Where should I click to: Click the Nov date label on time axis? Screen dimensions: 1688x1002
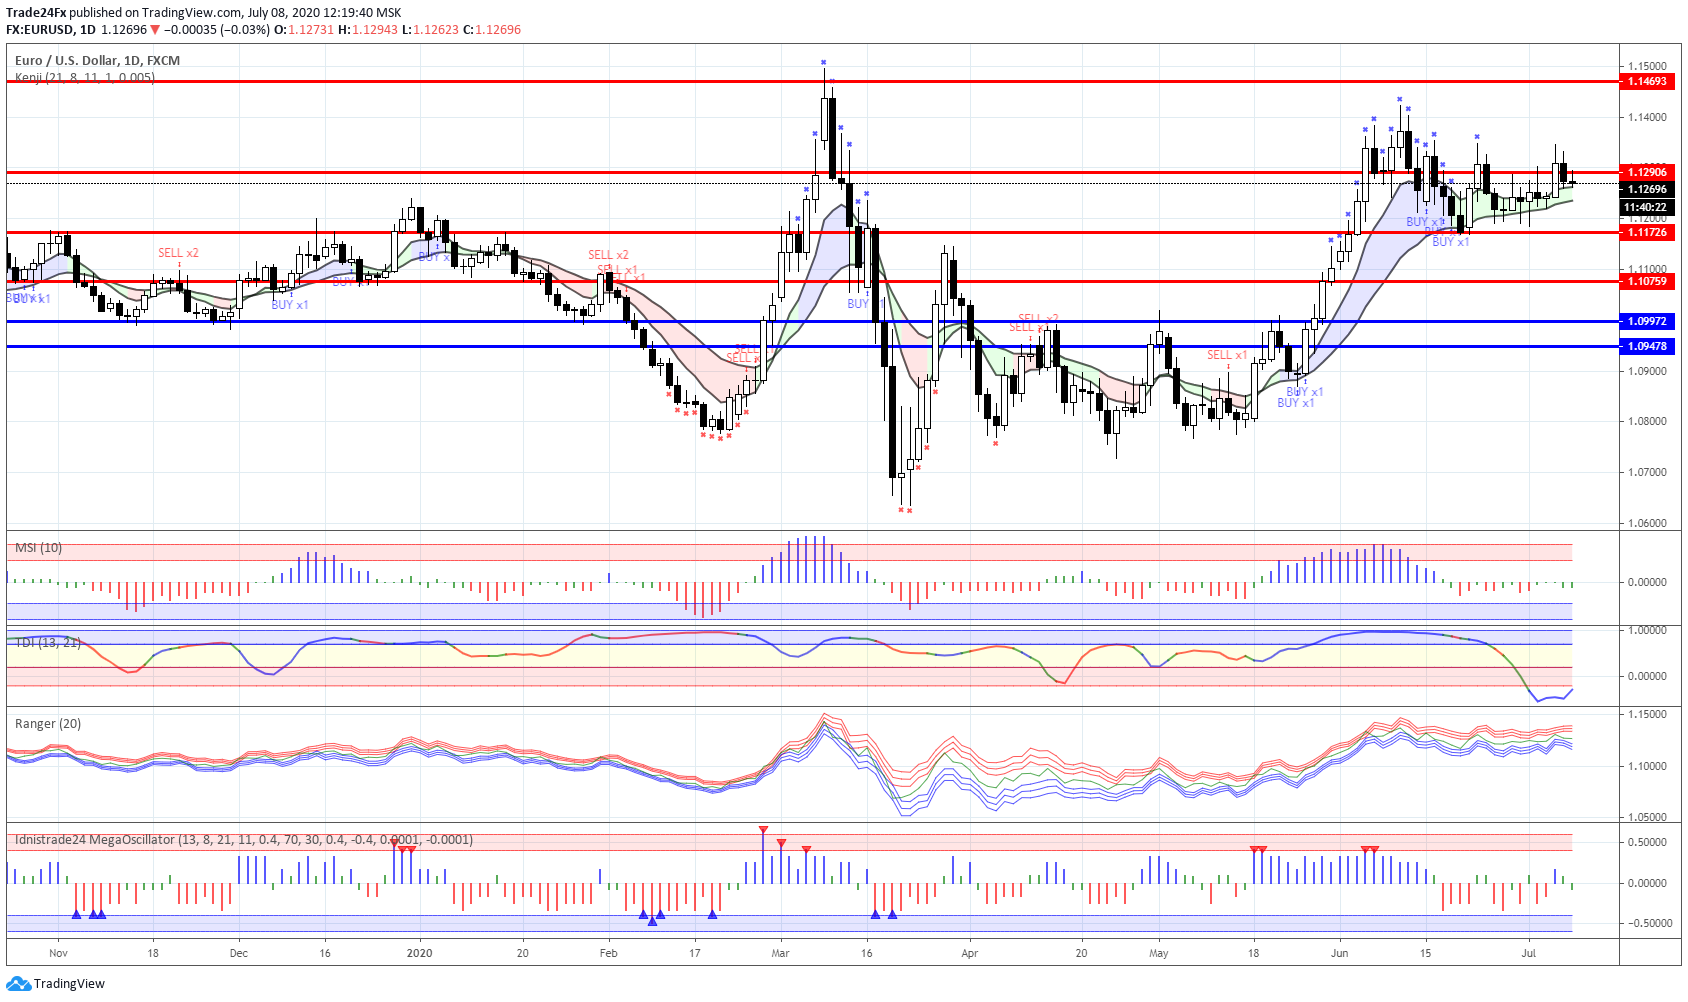[58, 953]
